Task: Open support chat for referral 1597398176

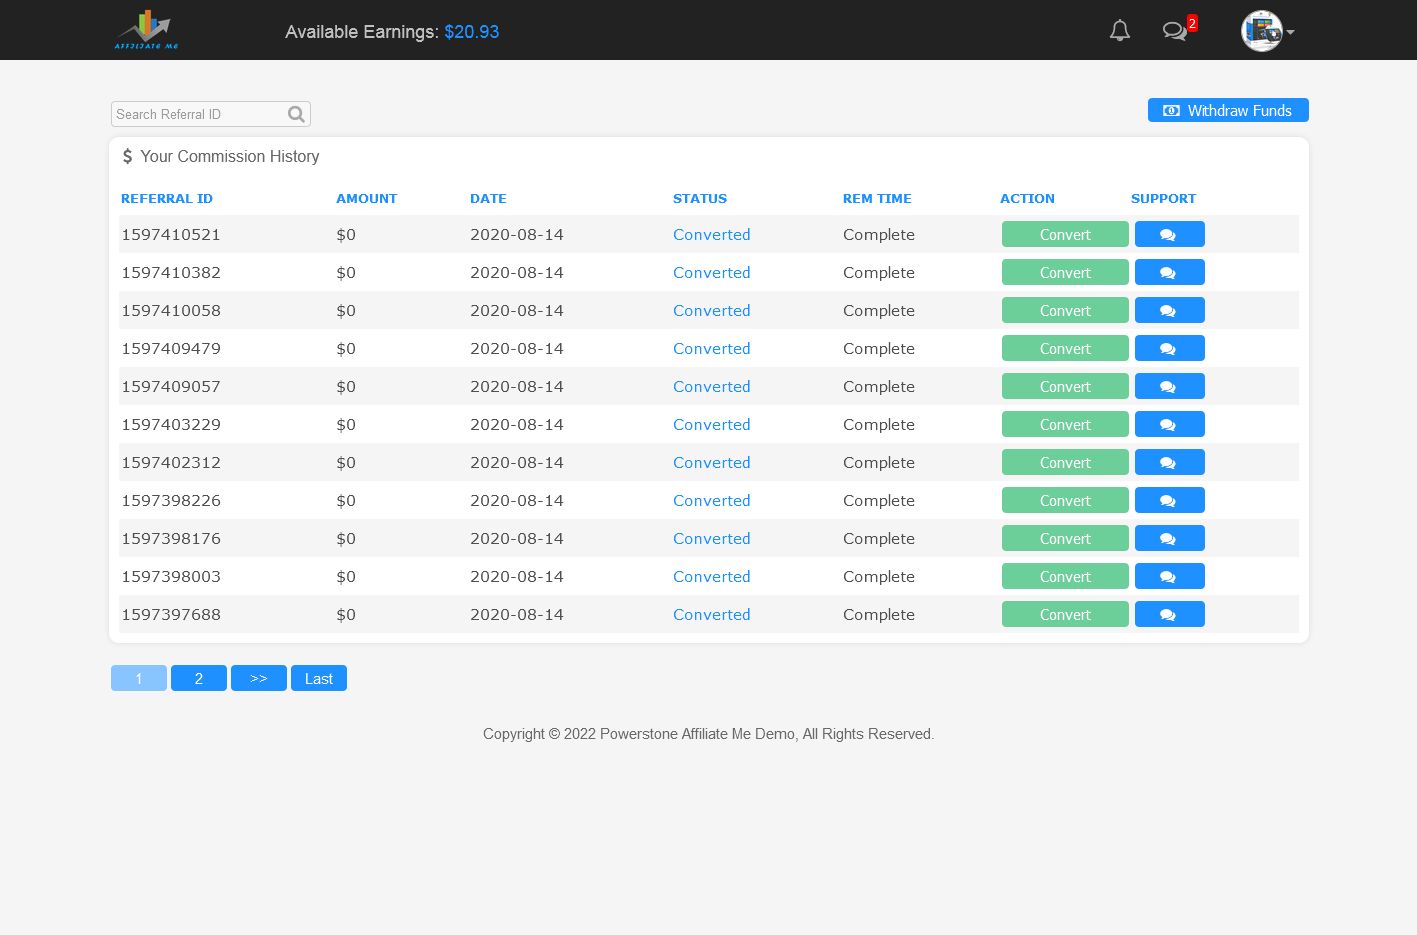Action: point(1169,539)
